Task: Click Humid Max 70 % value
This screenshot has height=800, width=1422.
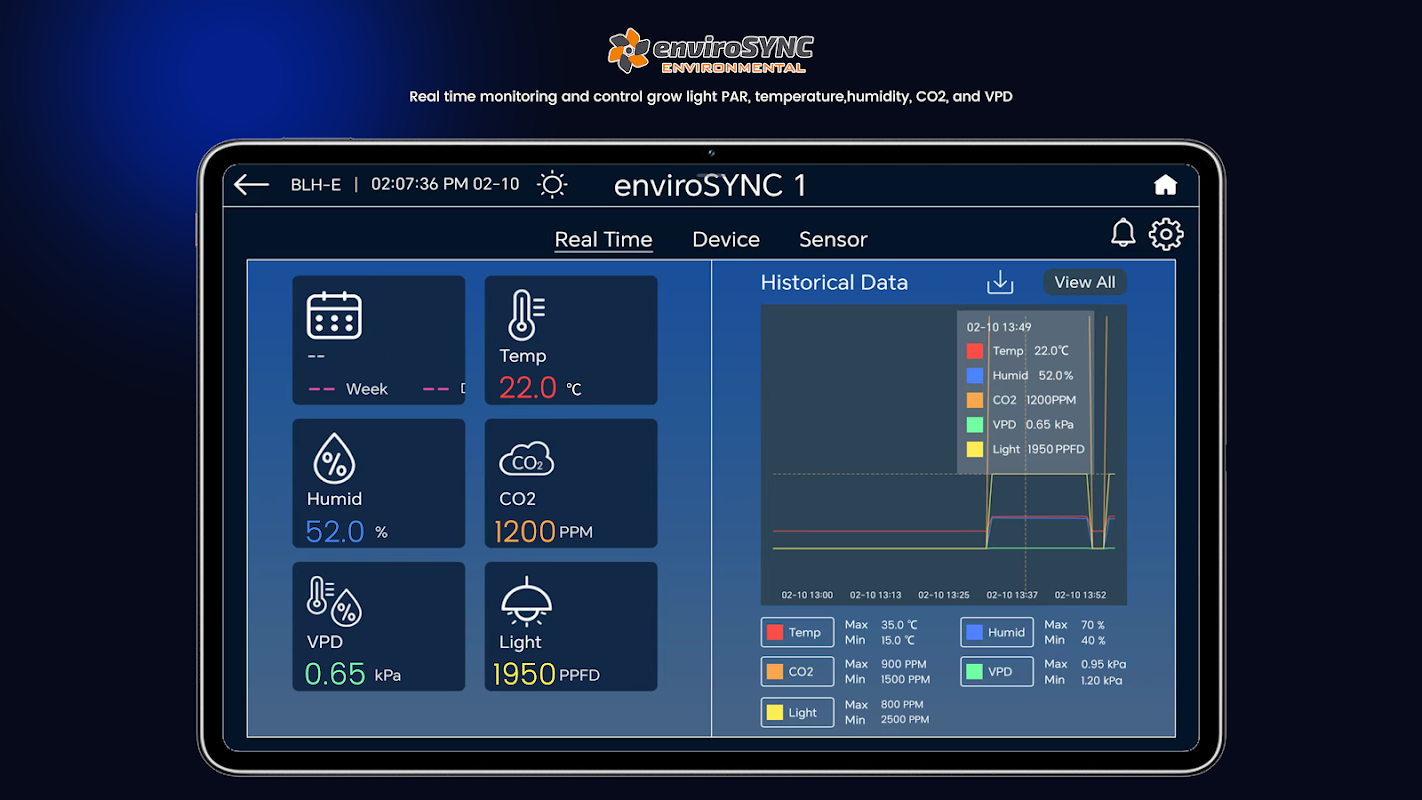Action: point(1093,625)
